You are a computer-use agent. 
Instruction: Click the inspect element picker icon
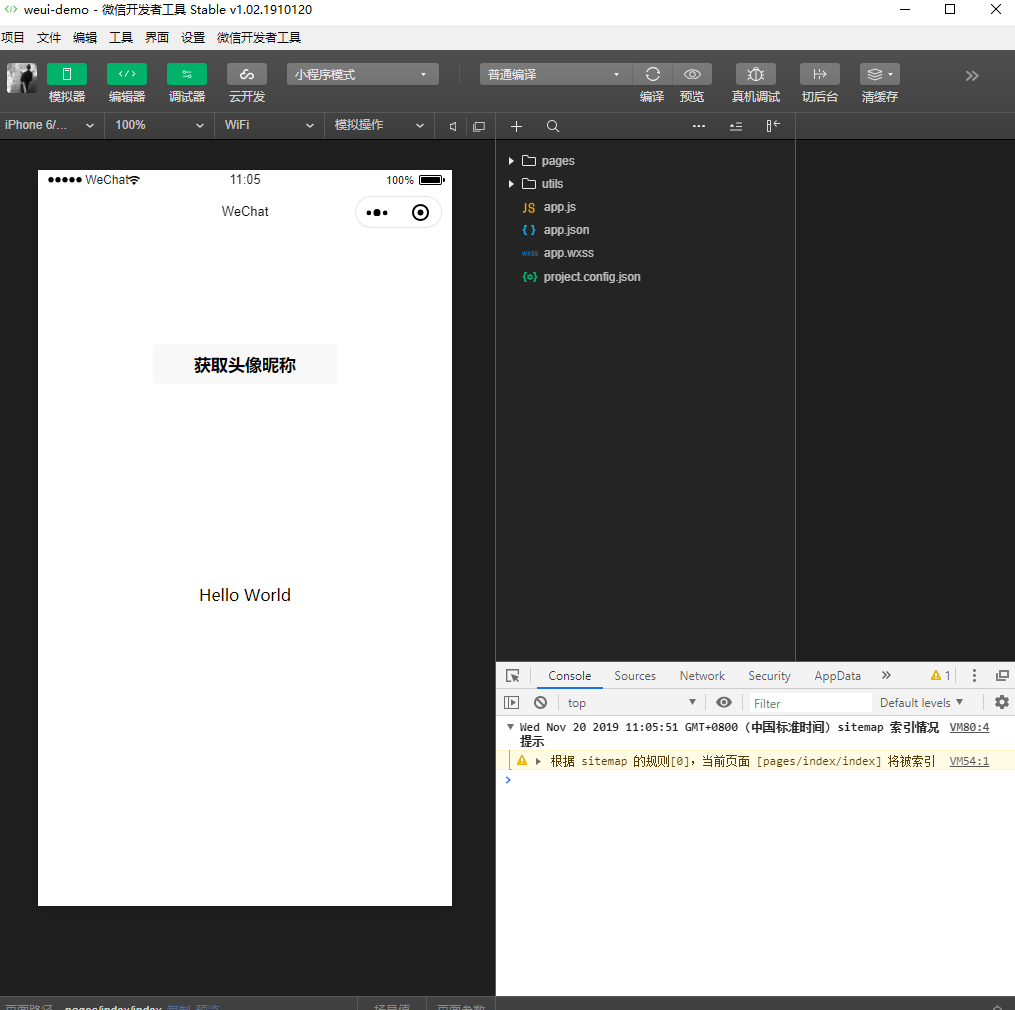point(513,676)
